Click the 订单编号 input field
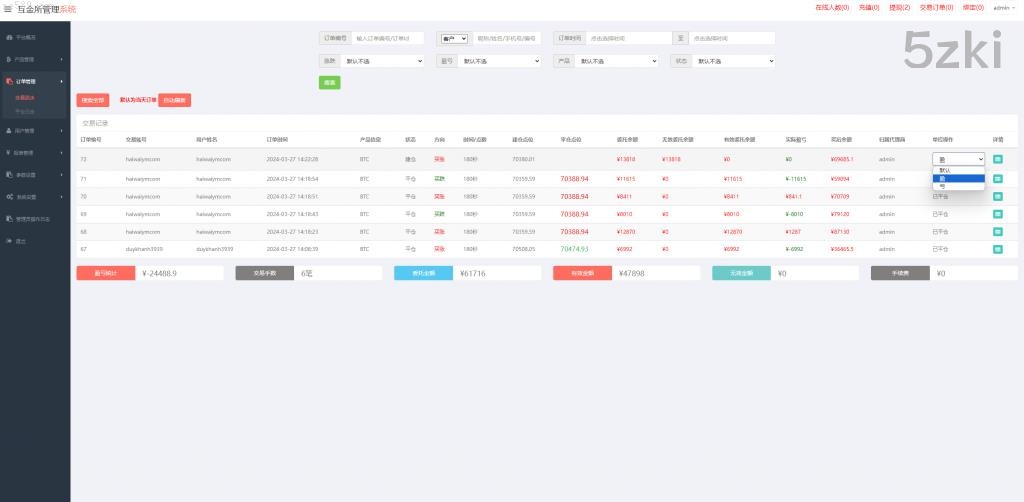This screenshot has height=502, width=1024. coord(388,38)
